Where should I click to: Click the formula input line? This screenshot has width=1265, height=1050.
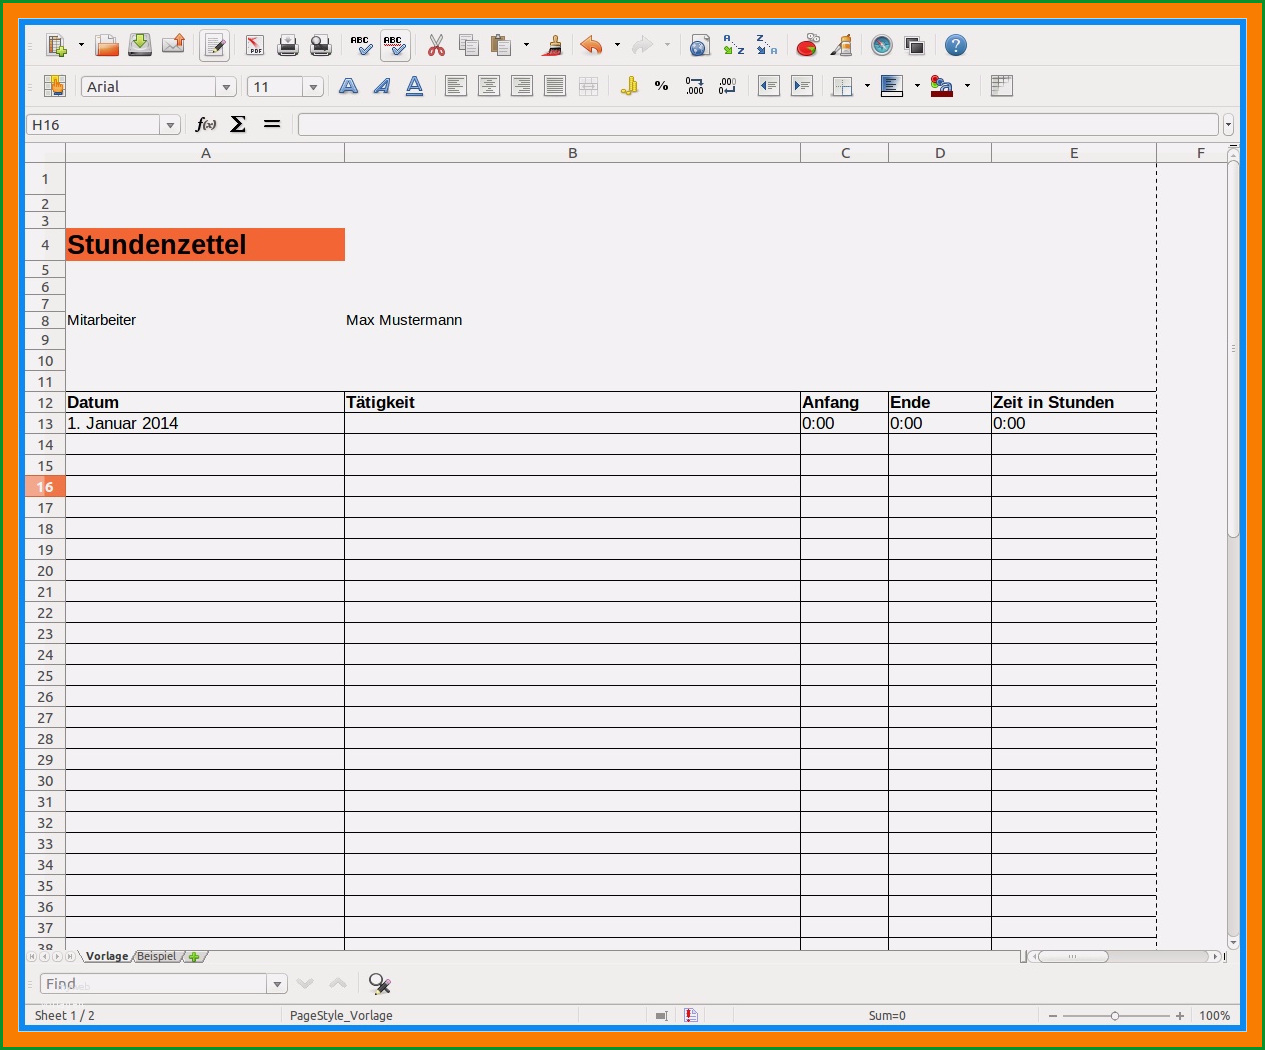coord(758,125)
